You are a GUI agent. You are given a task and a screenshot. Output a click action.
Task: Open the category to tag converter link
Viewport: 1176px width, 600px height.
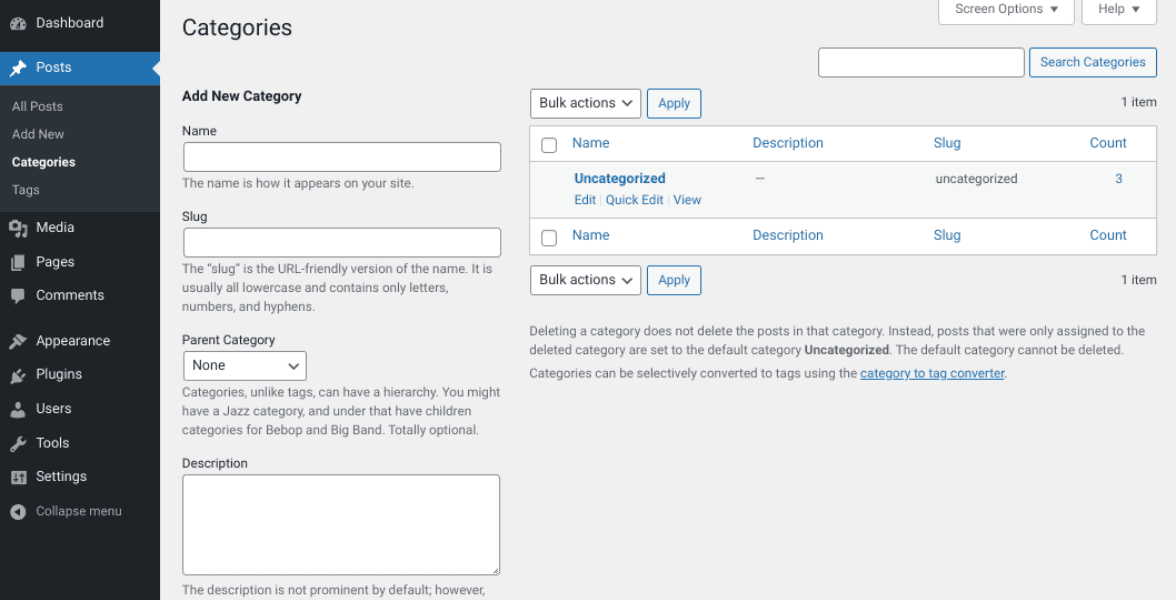pos(932,372)
